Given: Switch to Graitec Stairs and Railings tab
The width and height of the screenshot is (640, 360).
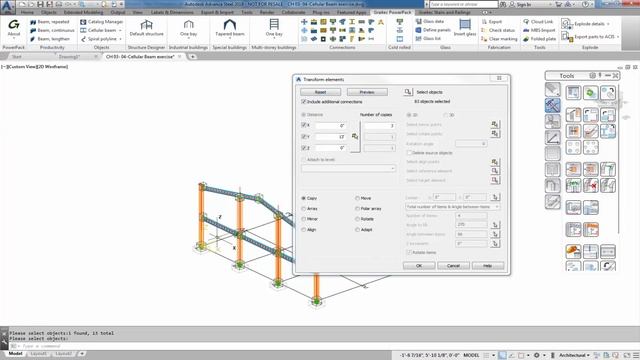Looking at the screenshot, I should pos(445,13).
